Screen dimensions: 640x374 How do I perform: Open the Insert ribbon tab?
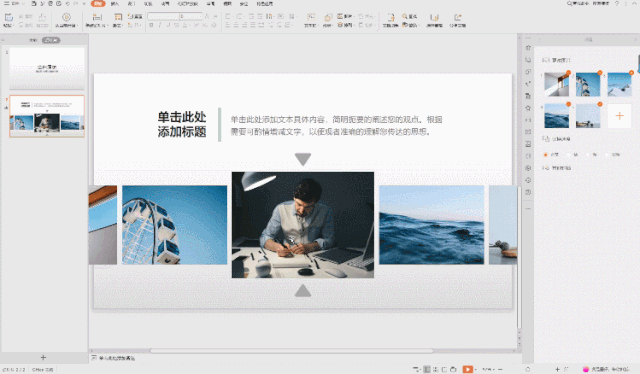115,4
